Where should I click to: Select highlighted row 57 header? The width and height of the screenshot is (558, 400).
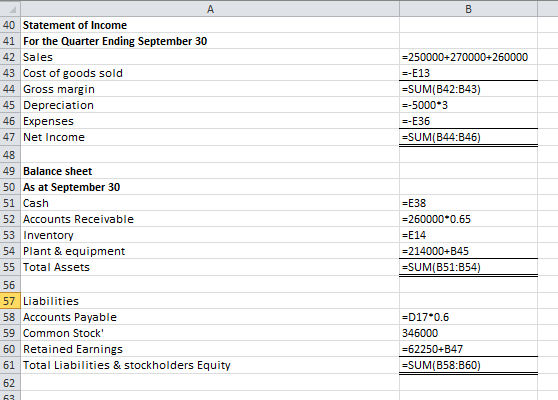click(x=10, y=301)
